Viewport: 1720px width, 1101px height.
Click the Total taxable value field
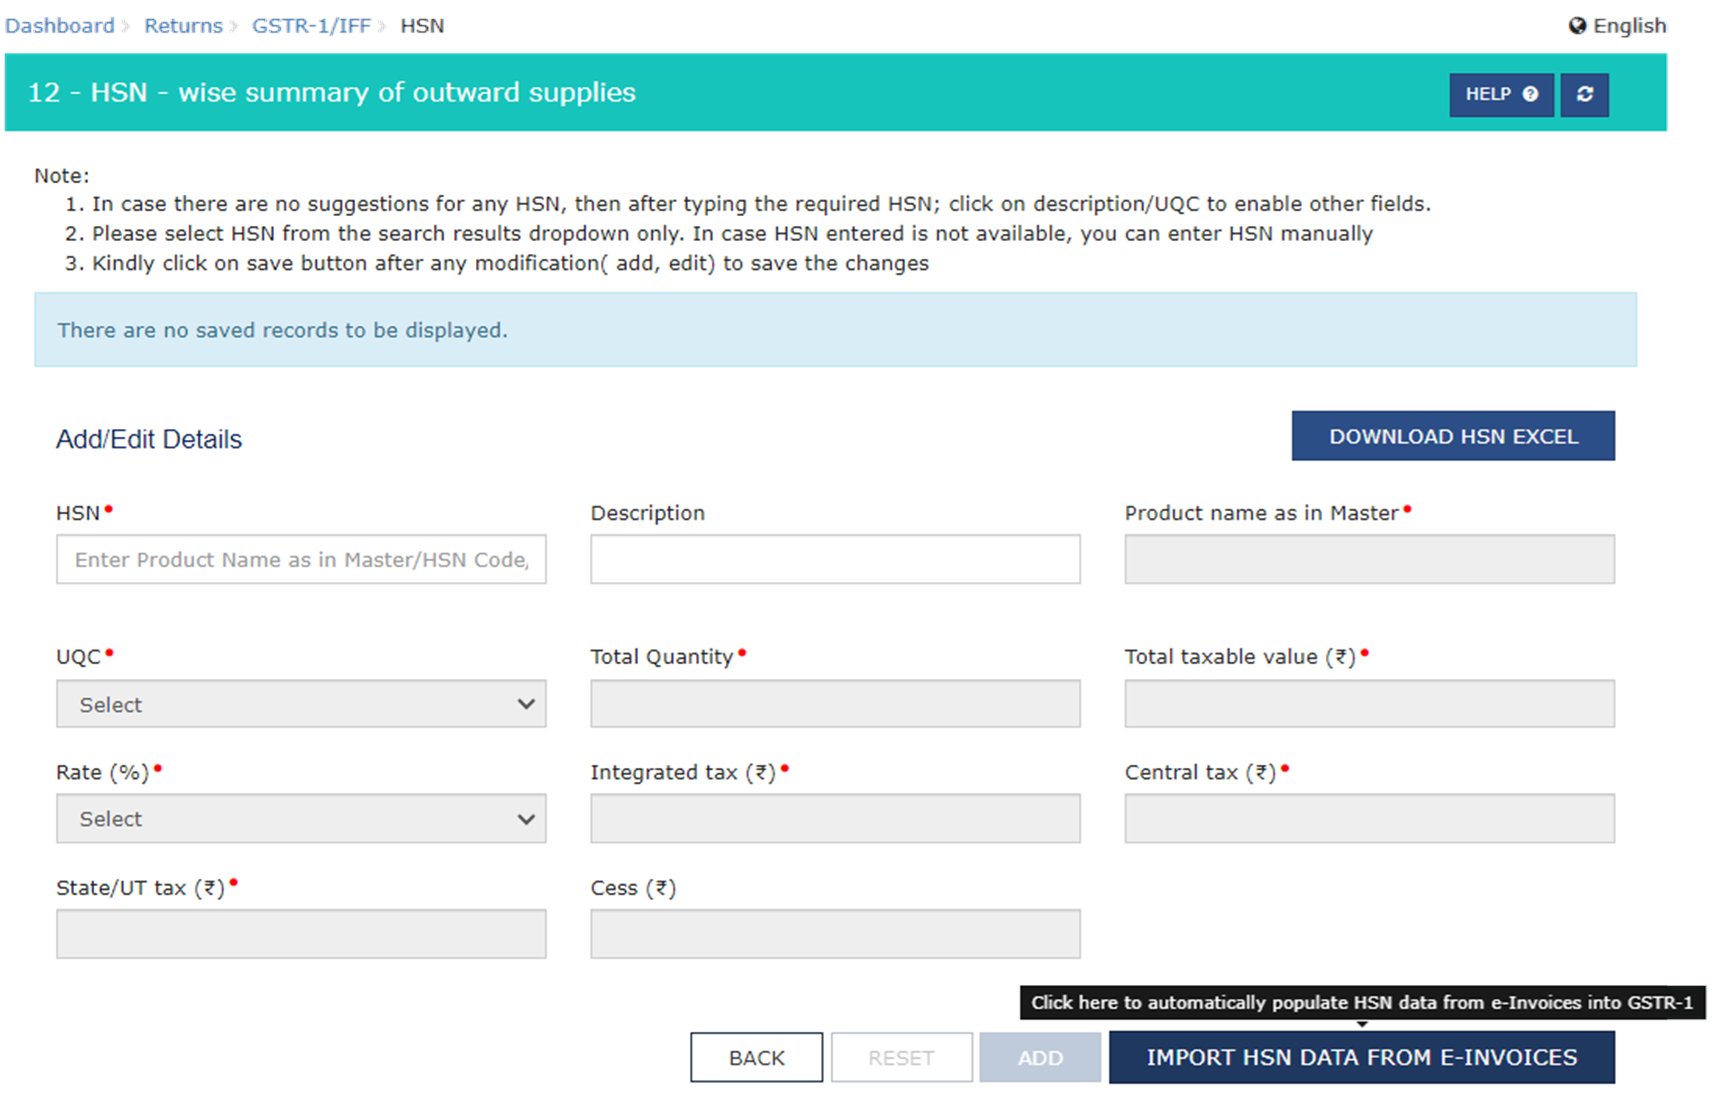click(1369, 704)
